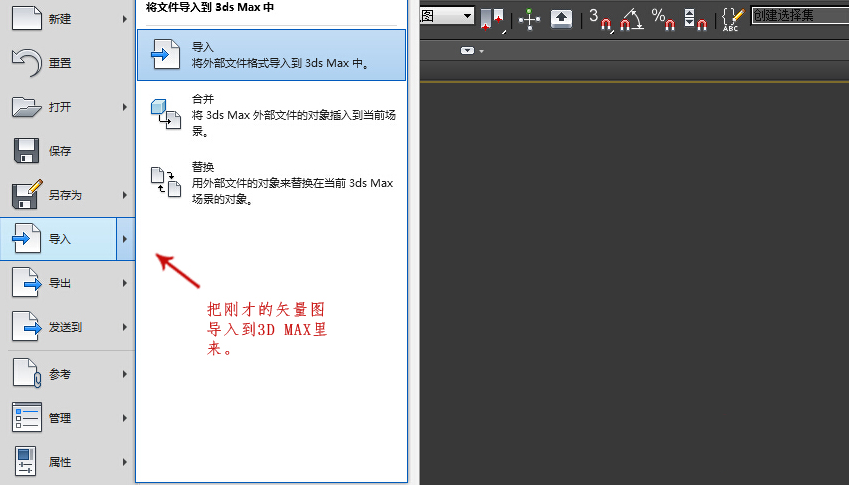Click the 另存为 label

(66, 195)
